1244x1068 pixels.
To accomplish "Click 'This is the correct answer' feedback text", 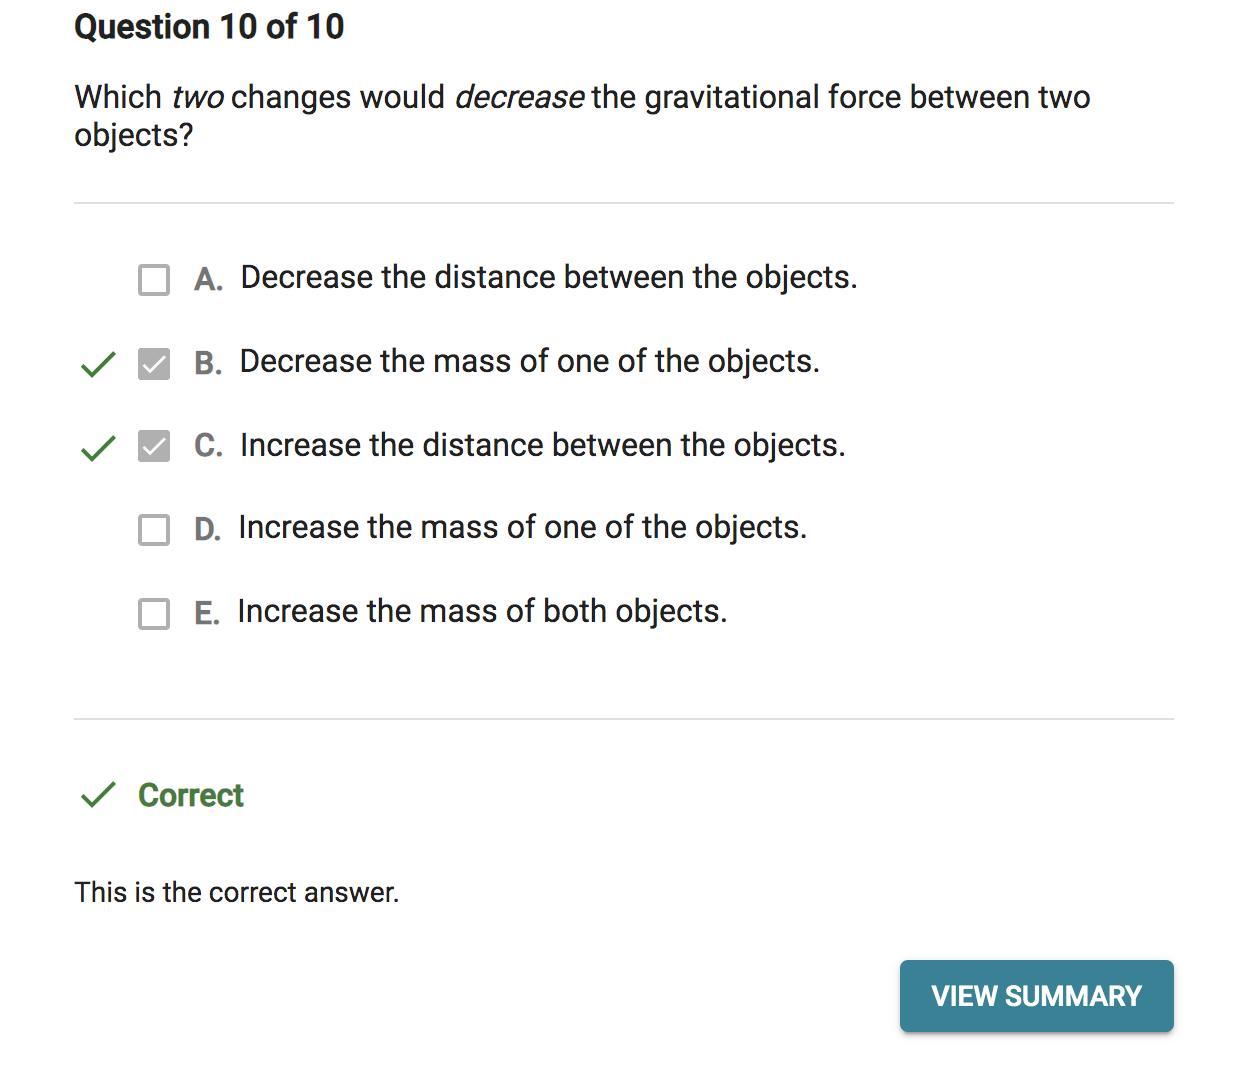I will point(238,892).
